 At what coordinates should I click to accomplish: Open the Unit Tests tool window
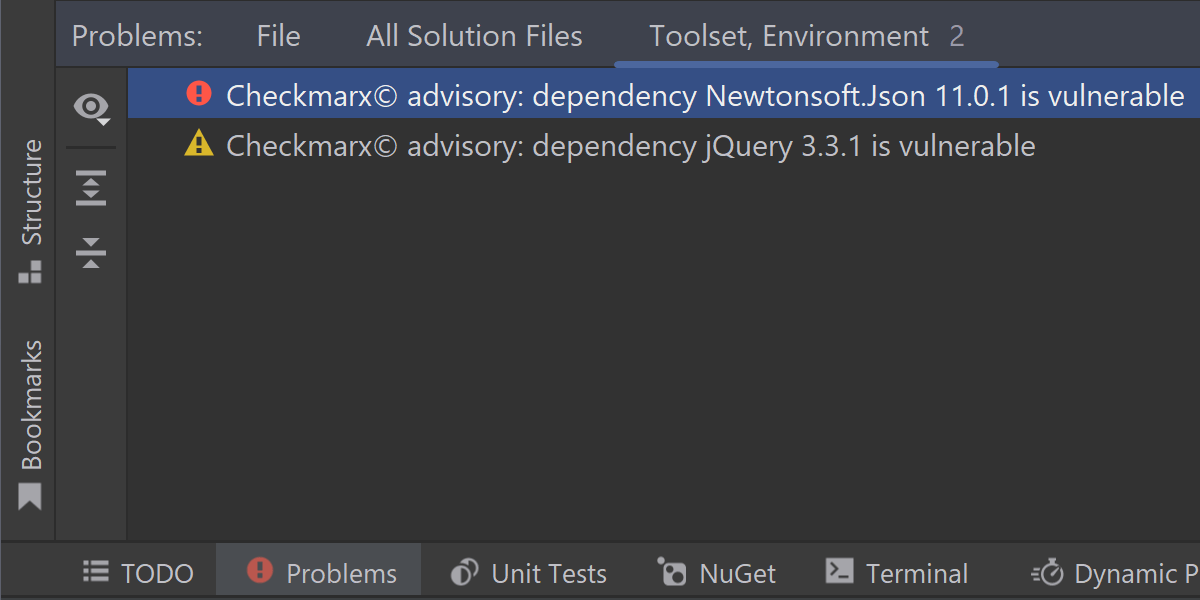point(529,573)
